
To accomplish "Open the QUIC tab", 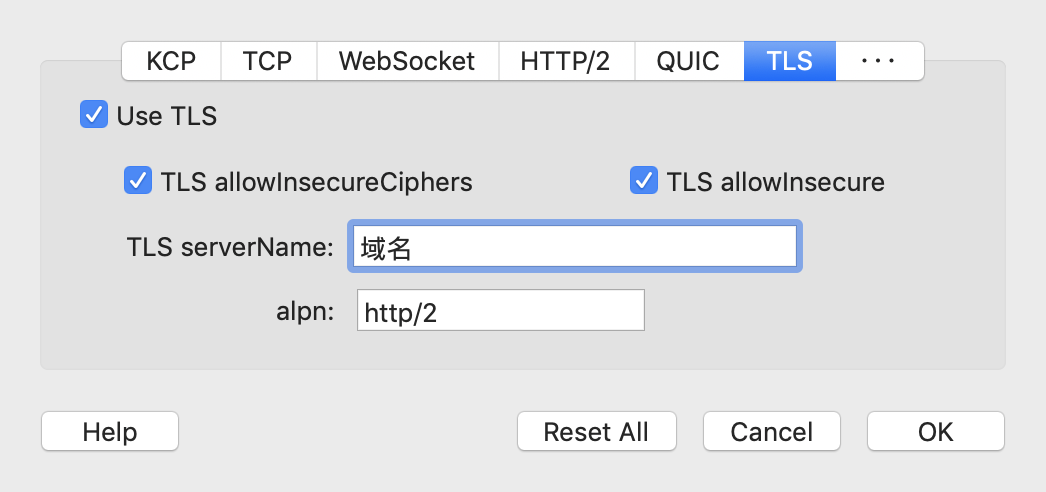I will point(689,61).
